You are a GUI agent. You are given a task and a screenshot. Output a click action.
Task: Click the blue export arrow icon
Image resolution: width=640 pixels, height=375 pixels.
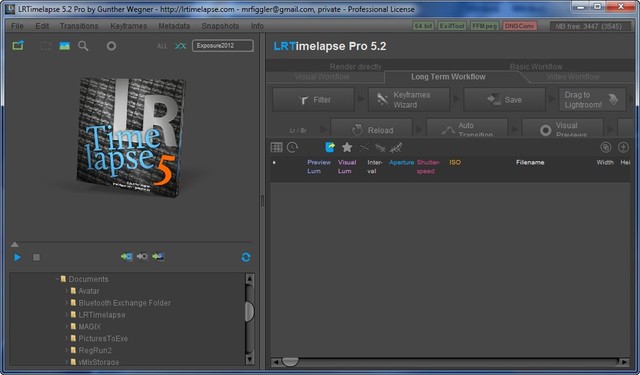(330, 147)
